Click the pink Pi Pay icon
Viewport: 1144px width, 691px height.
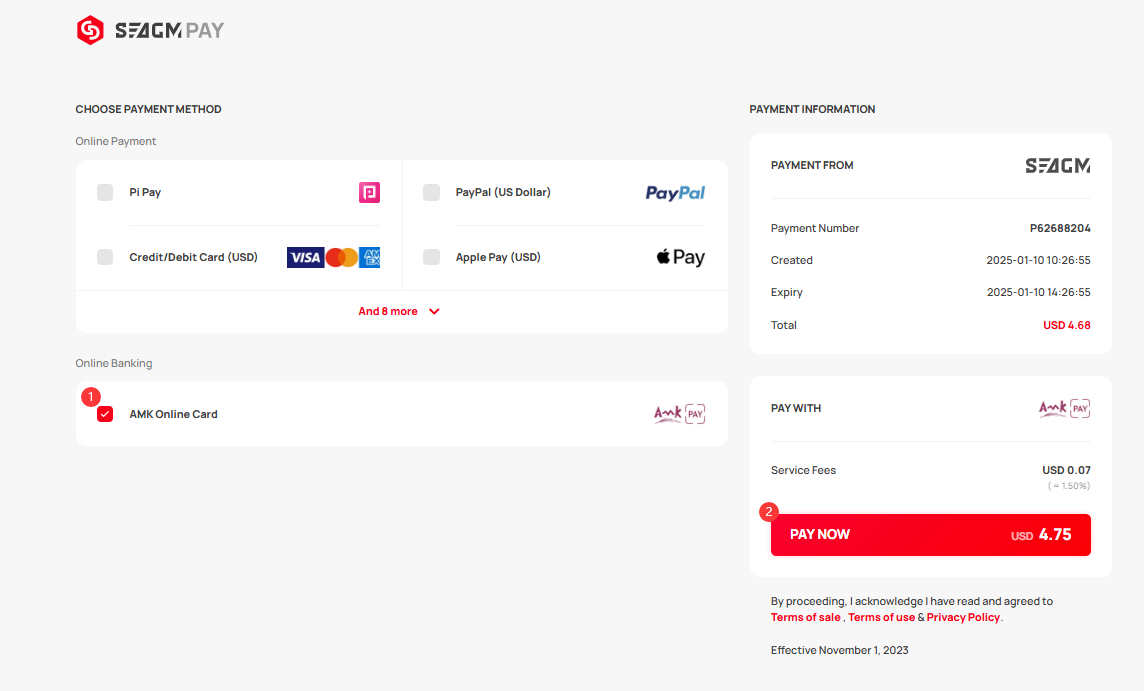[369, 193]
